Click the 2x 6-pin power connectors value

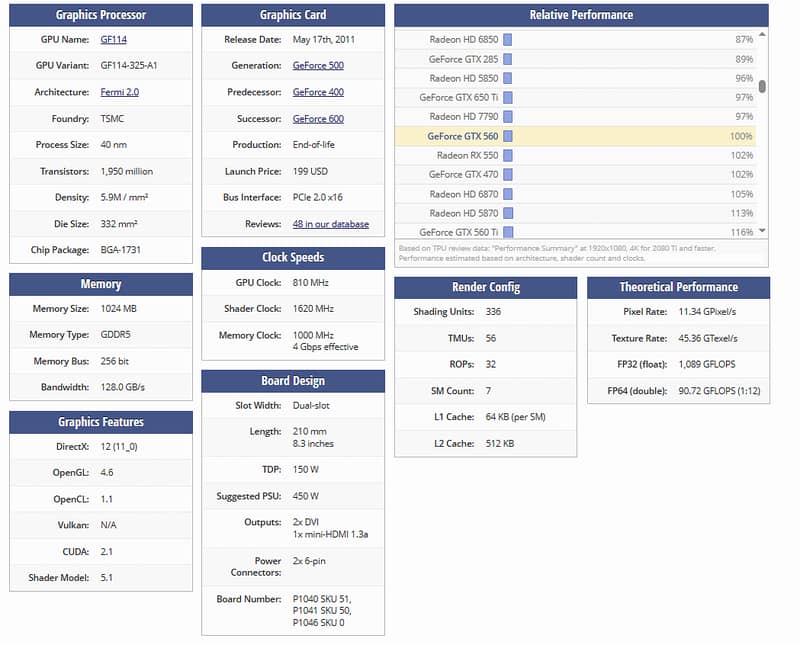tap(309, 560)
